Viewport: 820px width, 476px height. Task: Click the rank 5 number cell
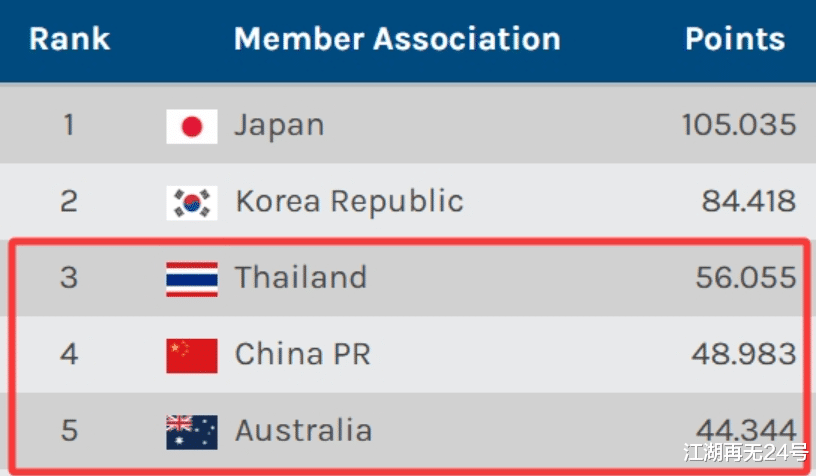point(68,431)
